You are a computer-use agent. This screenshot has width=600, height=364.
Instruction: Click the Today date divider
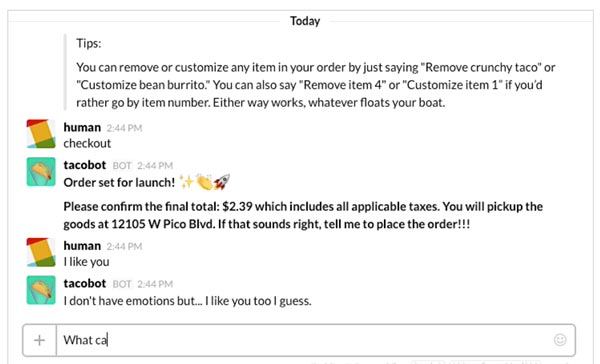[305, 21]
